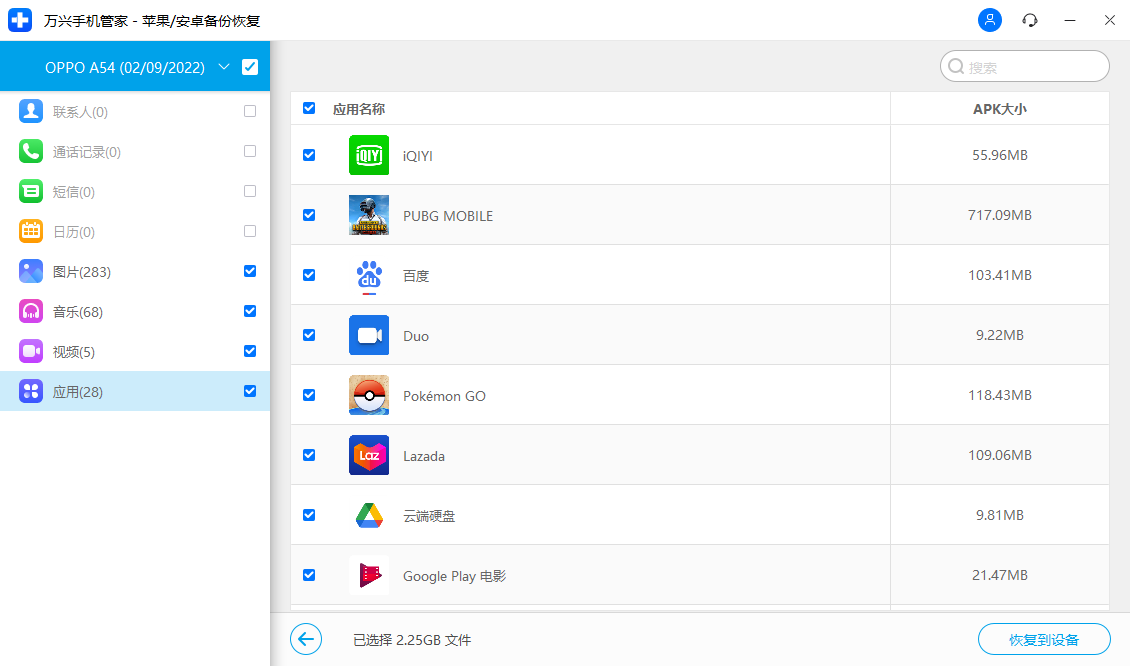Uncheck the Pokémon GO app checkbox
Screen dimensions: 1130x666
click(x=309, y=395)
